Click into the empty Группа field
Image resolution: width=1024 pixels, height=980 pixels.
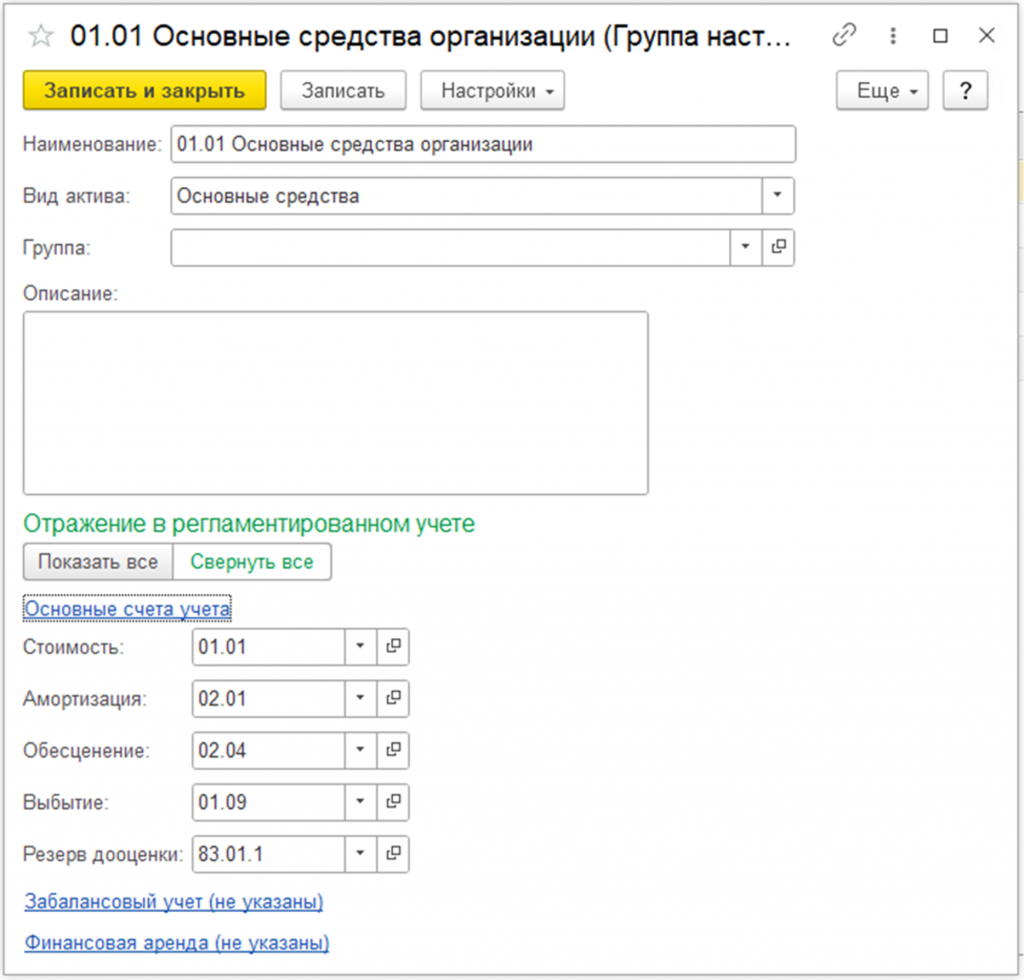(x=450, y=247)
